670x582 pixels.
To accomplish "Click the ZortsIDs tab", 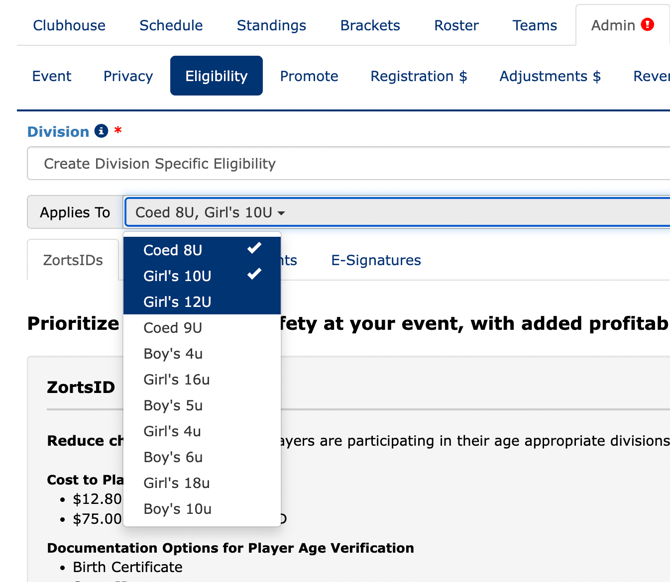I will (73, 260).
